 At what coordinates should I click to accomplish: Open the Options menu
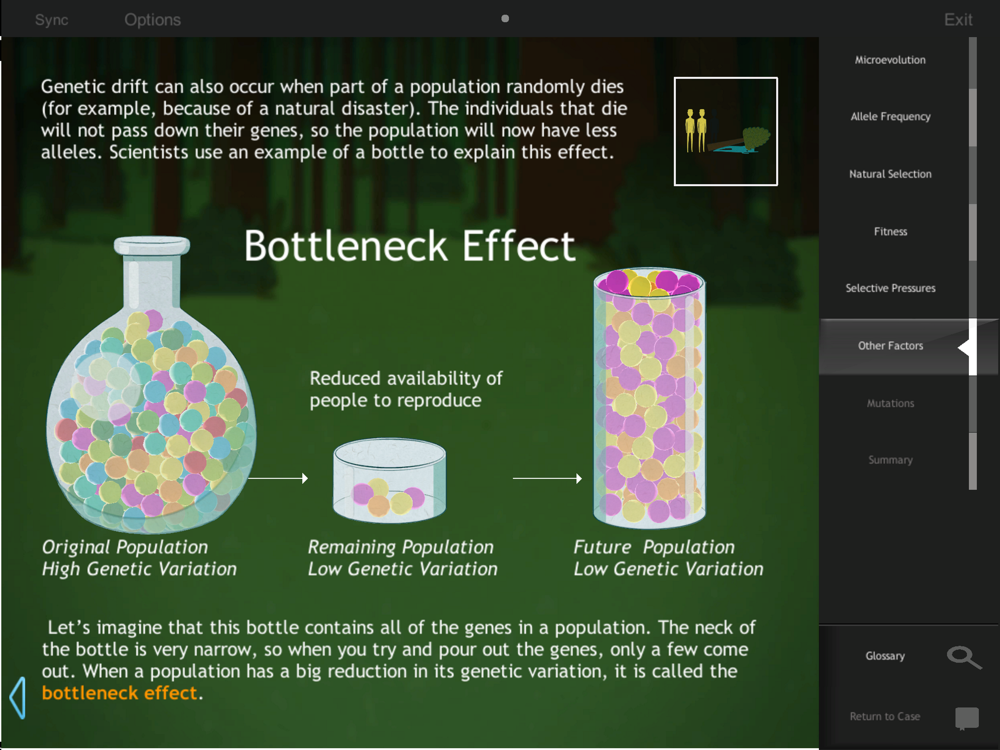pyautogui.click(x=152, y=20)
